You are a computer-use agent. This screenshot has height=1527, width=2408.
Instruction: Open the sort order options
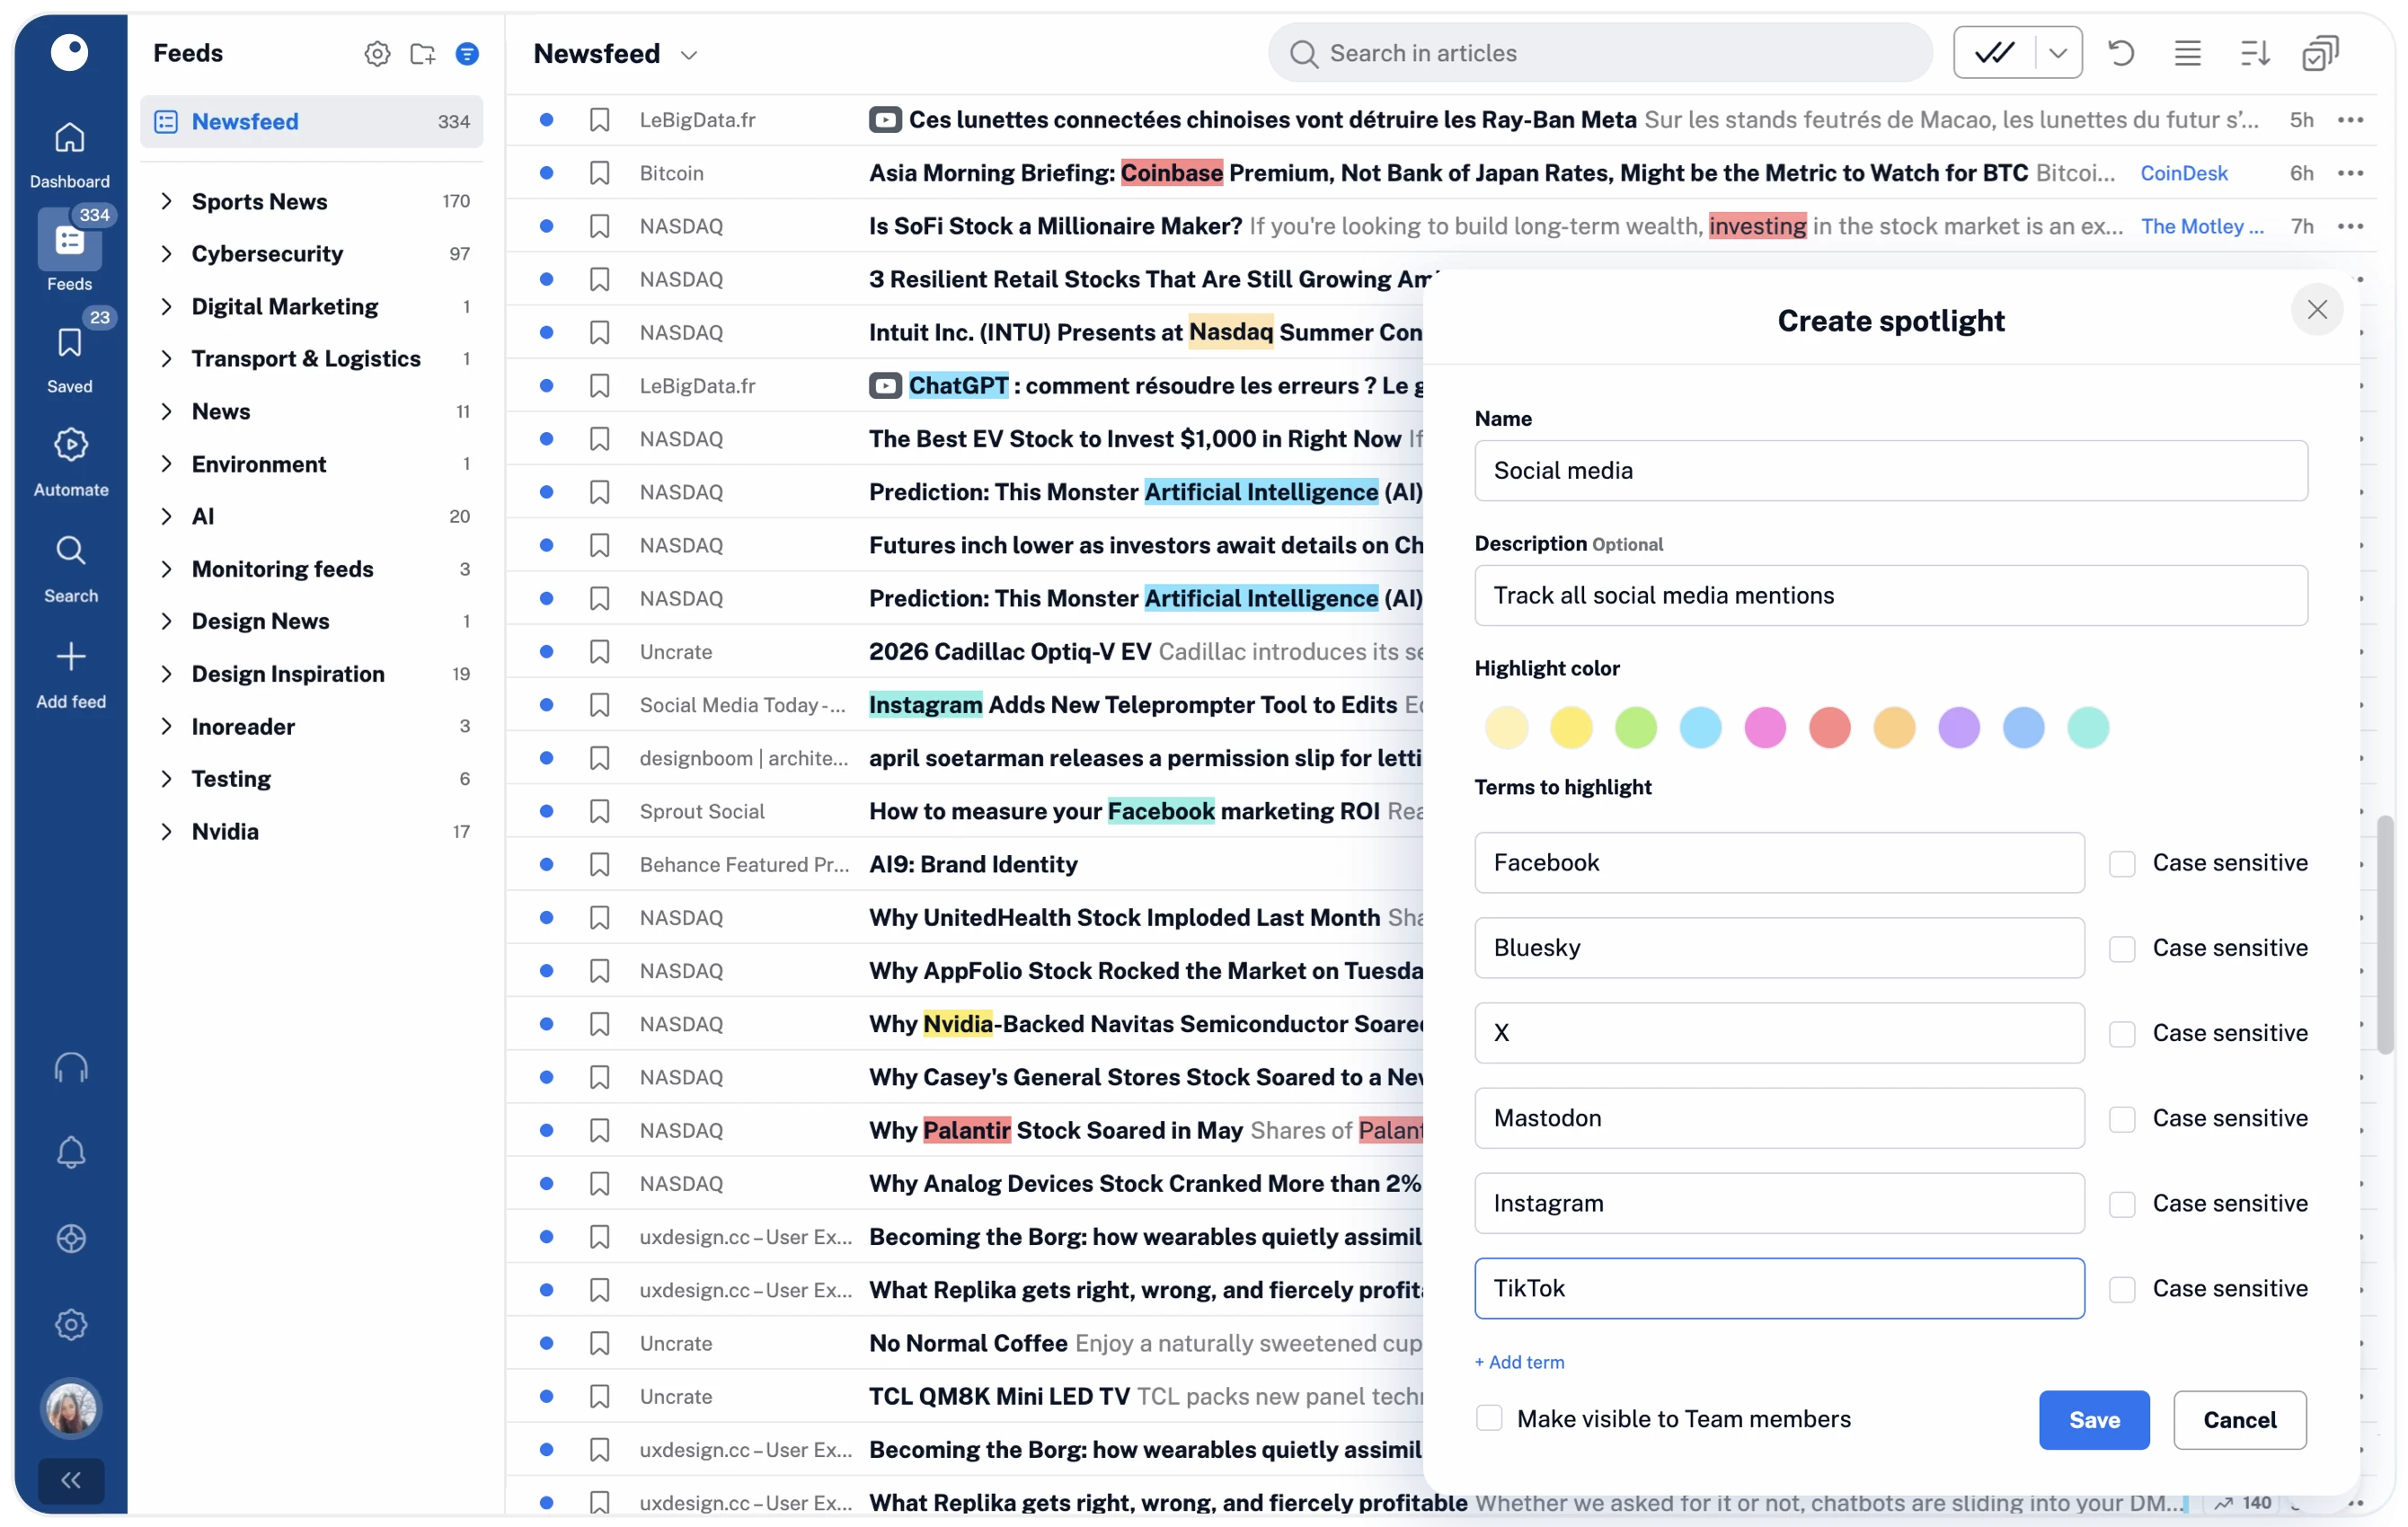pyautogui.click(x=2254, y=53)
